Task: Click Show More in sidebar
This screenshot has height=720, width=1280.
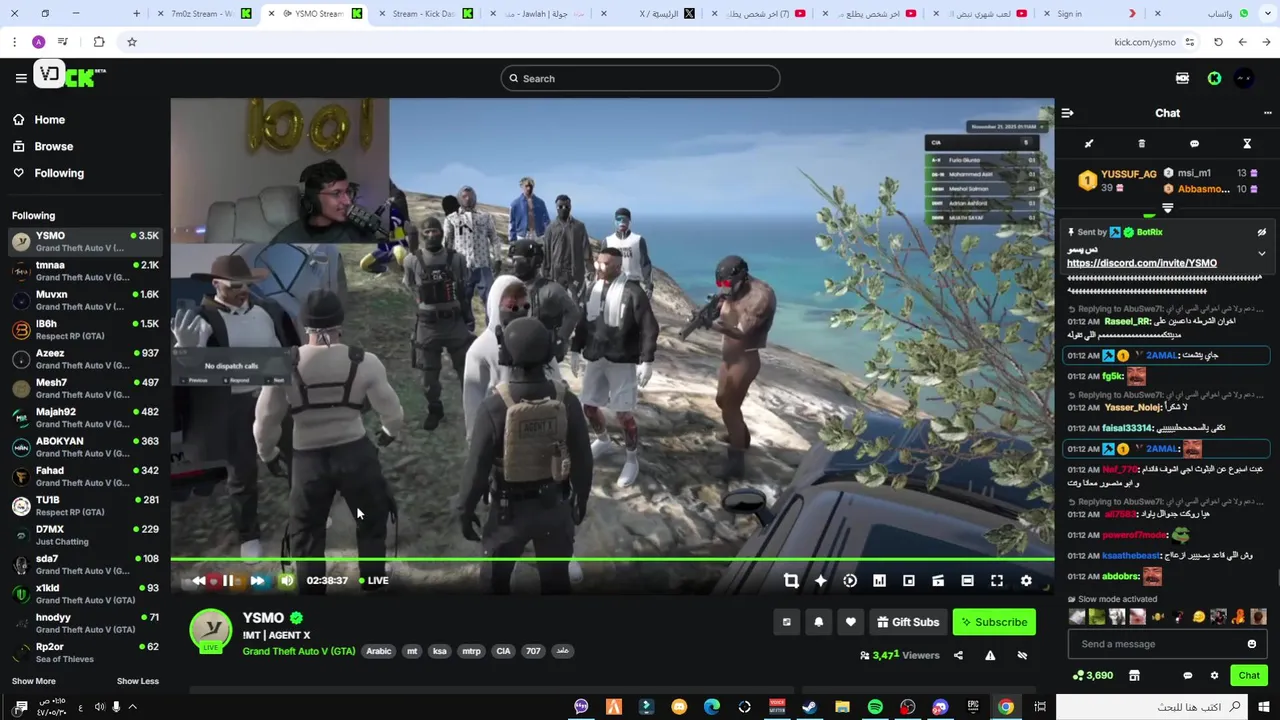Action: click(x=34, y=681)
